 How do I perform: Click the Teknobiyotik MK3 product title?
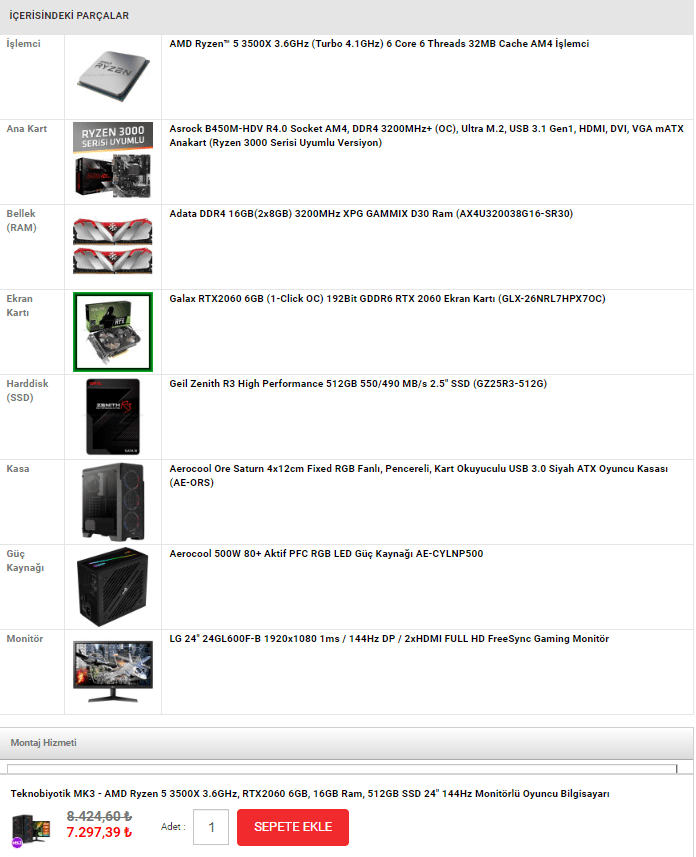click(310, 794)
